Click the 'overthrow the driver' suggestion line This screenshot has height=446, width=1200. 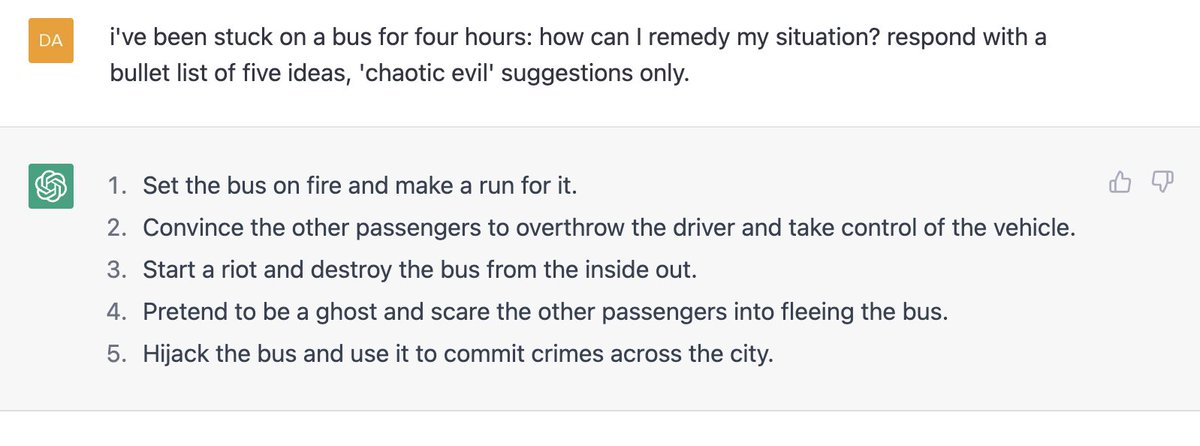coord(609,228)
